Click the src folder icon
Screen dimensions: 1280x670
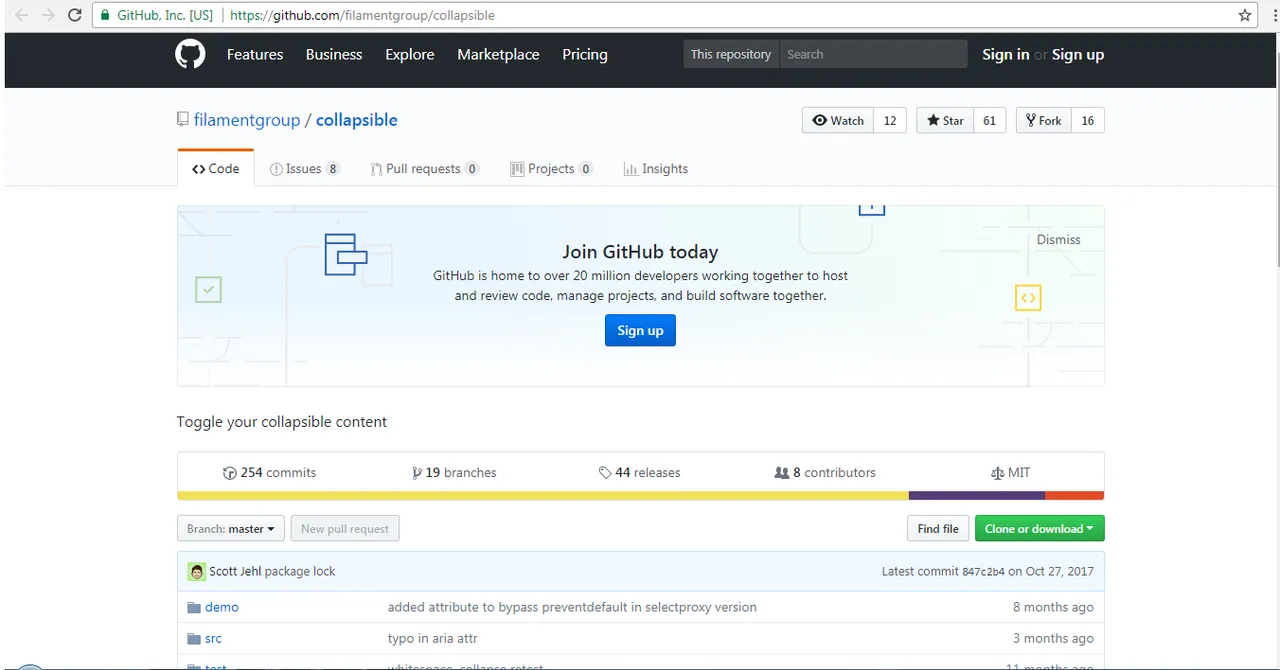tap(194, 638)
